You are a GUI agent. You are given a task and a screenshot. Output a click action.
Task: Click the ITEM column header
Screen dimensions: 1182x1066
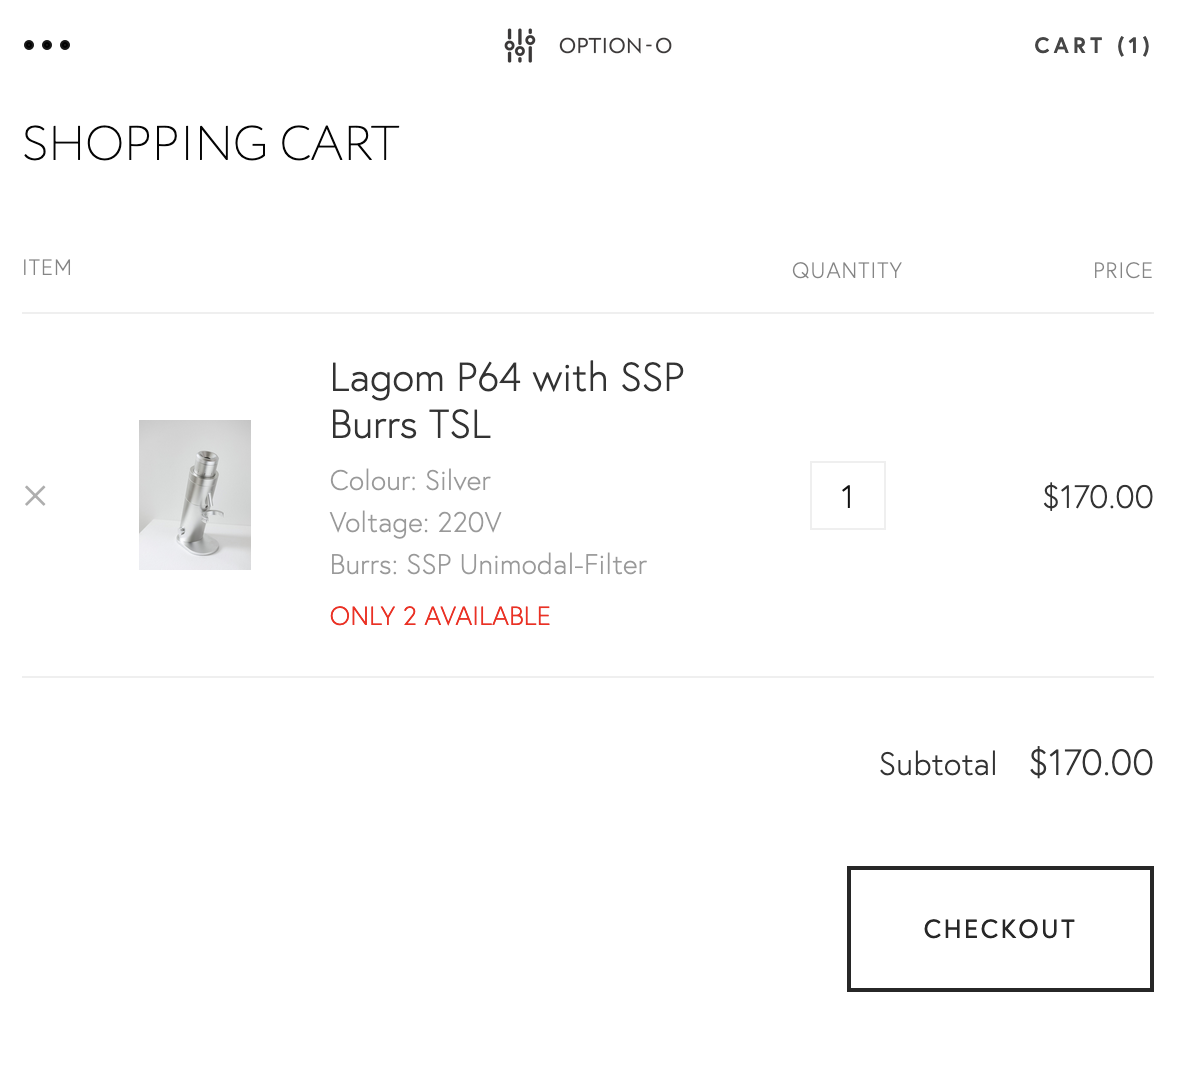tap(47, 268)
